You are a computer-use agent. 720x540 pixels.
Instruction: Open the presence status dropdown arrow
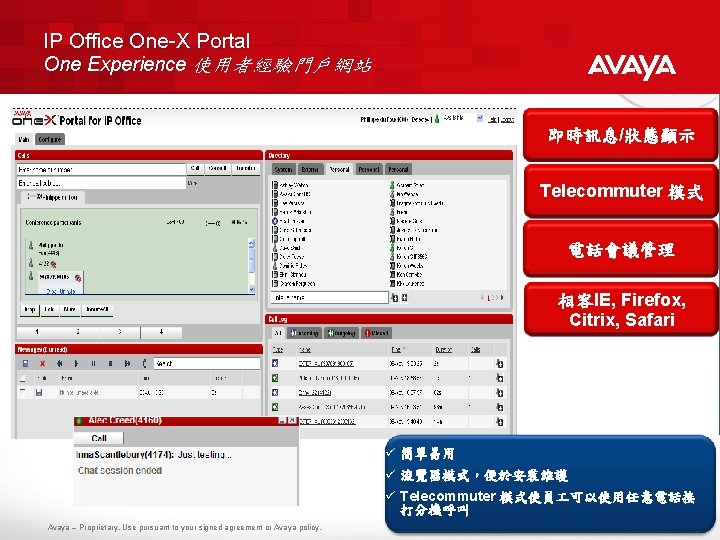click(x=480, y=118)
